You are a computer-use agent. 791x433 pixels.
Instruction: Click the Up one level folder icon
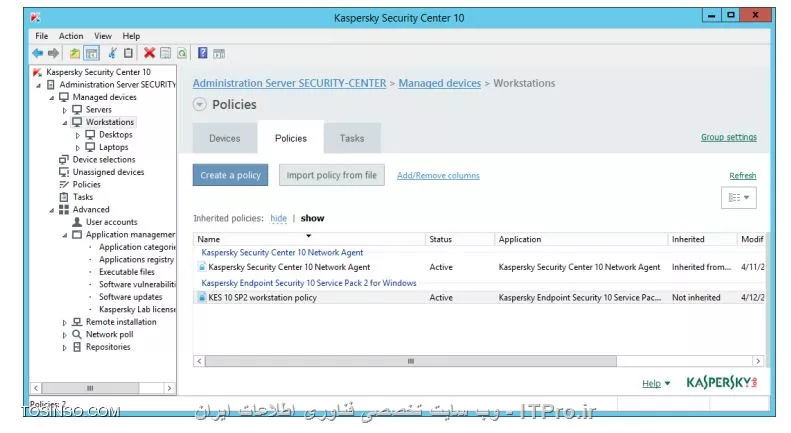click(75, 53)
